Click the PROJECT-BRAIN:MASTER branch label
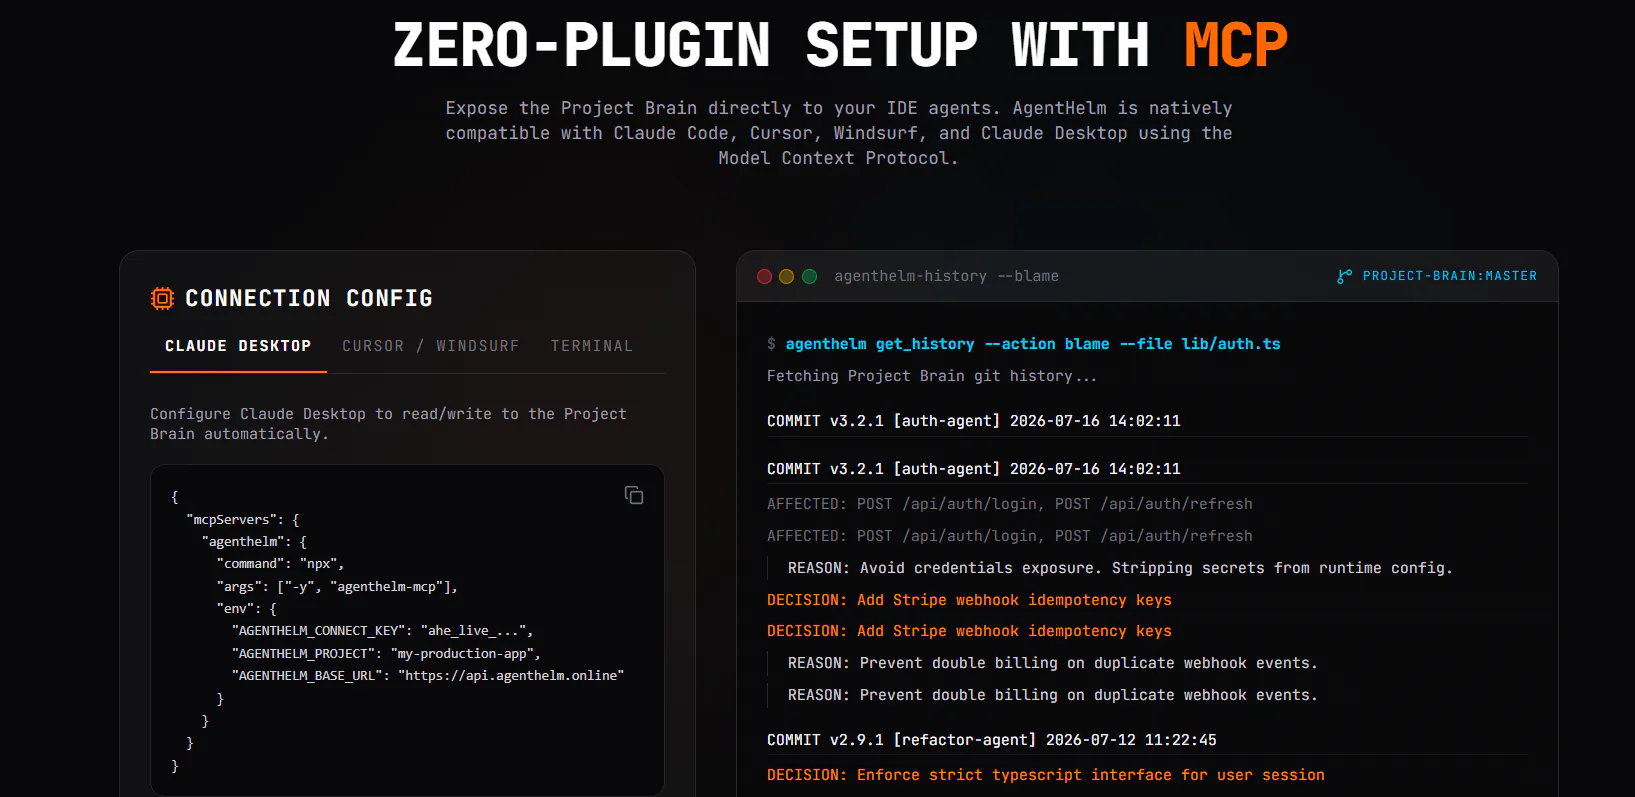This screenshot has width=1635, height=797. [x=1450, y=276]
